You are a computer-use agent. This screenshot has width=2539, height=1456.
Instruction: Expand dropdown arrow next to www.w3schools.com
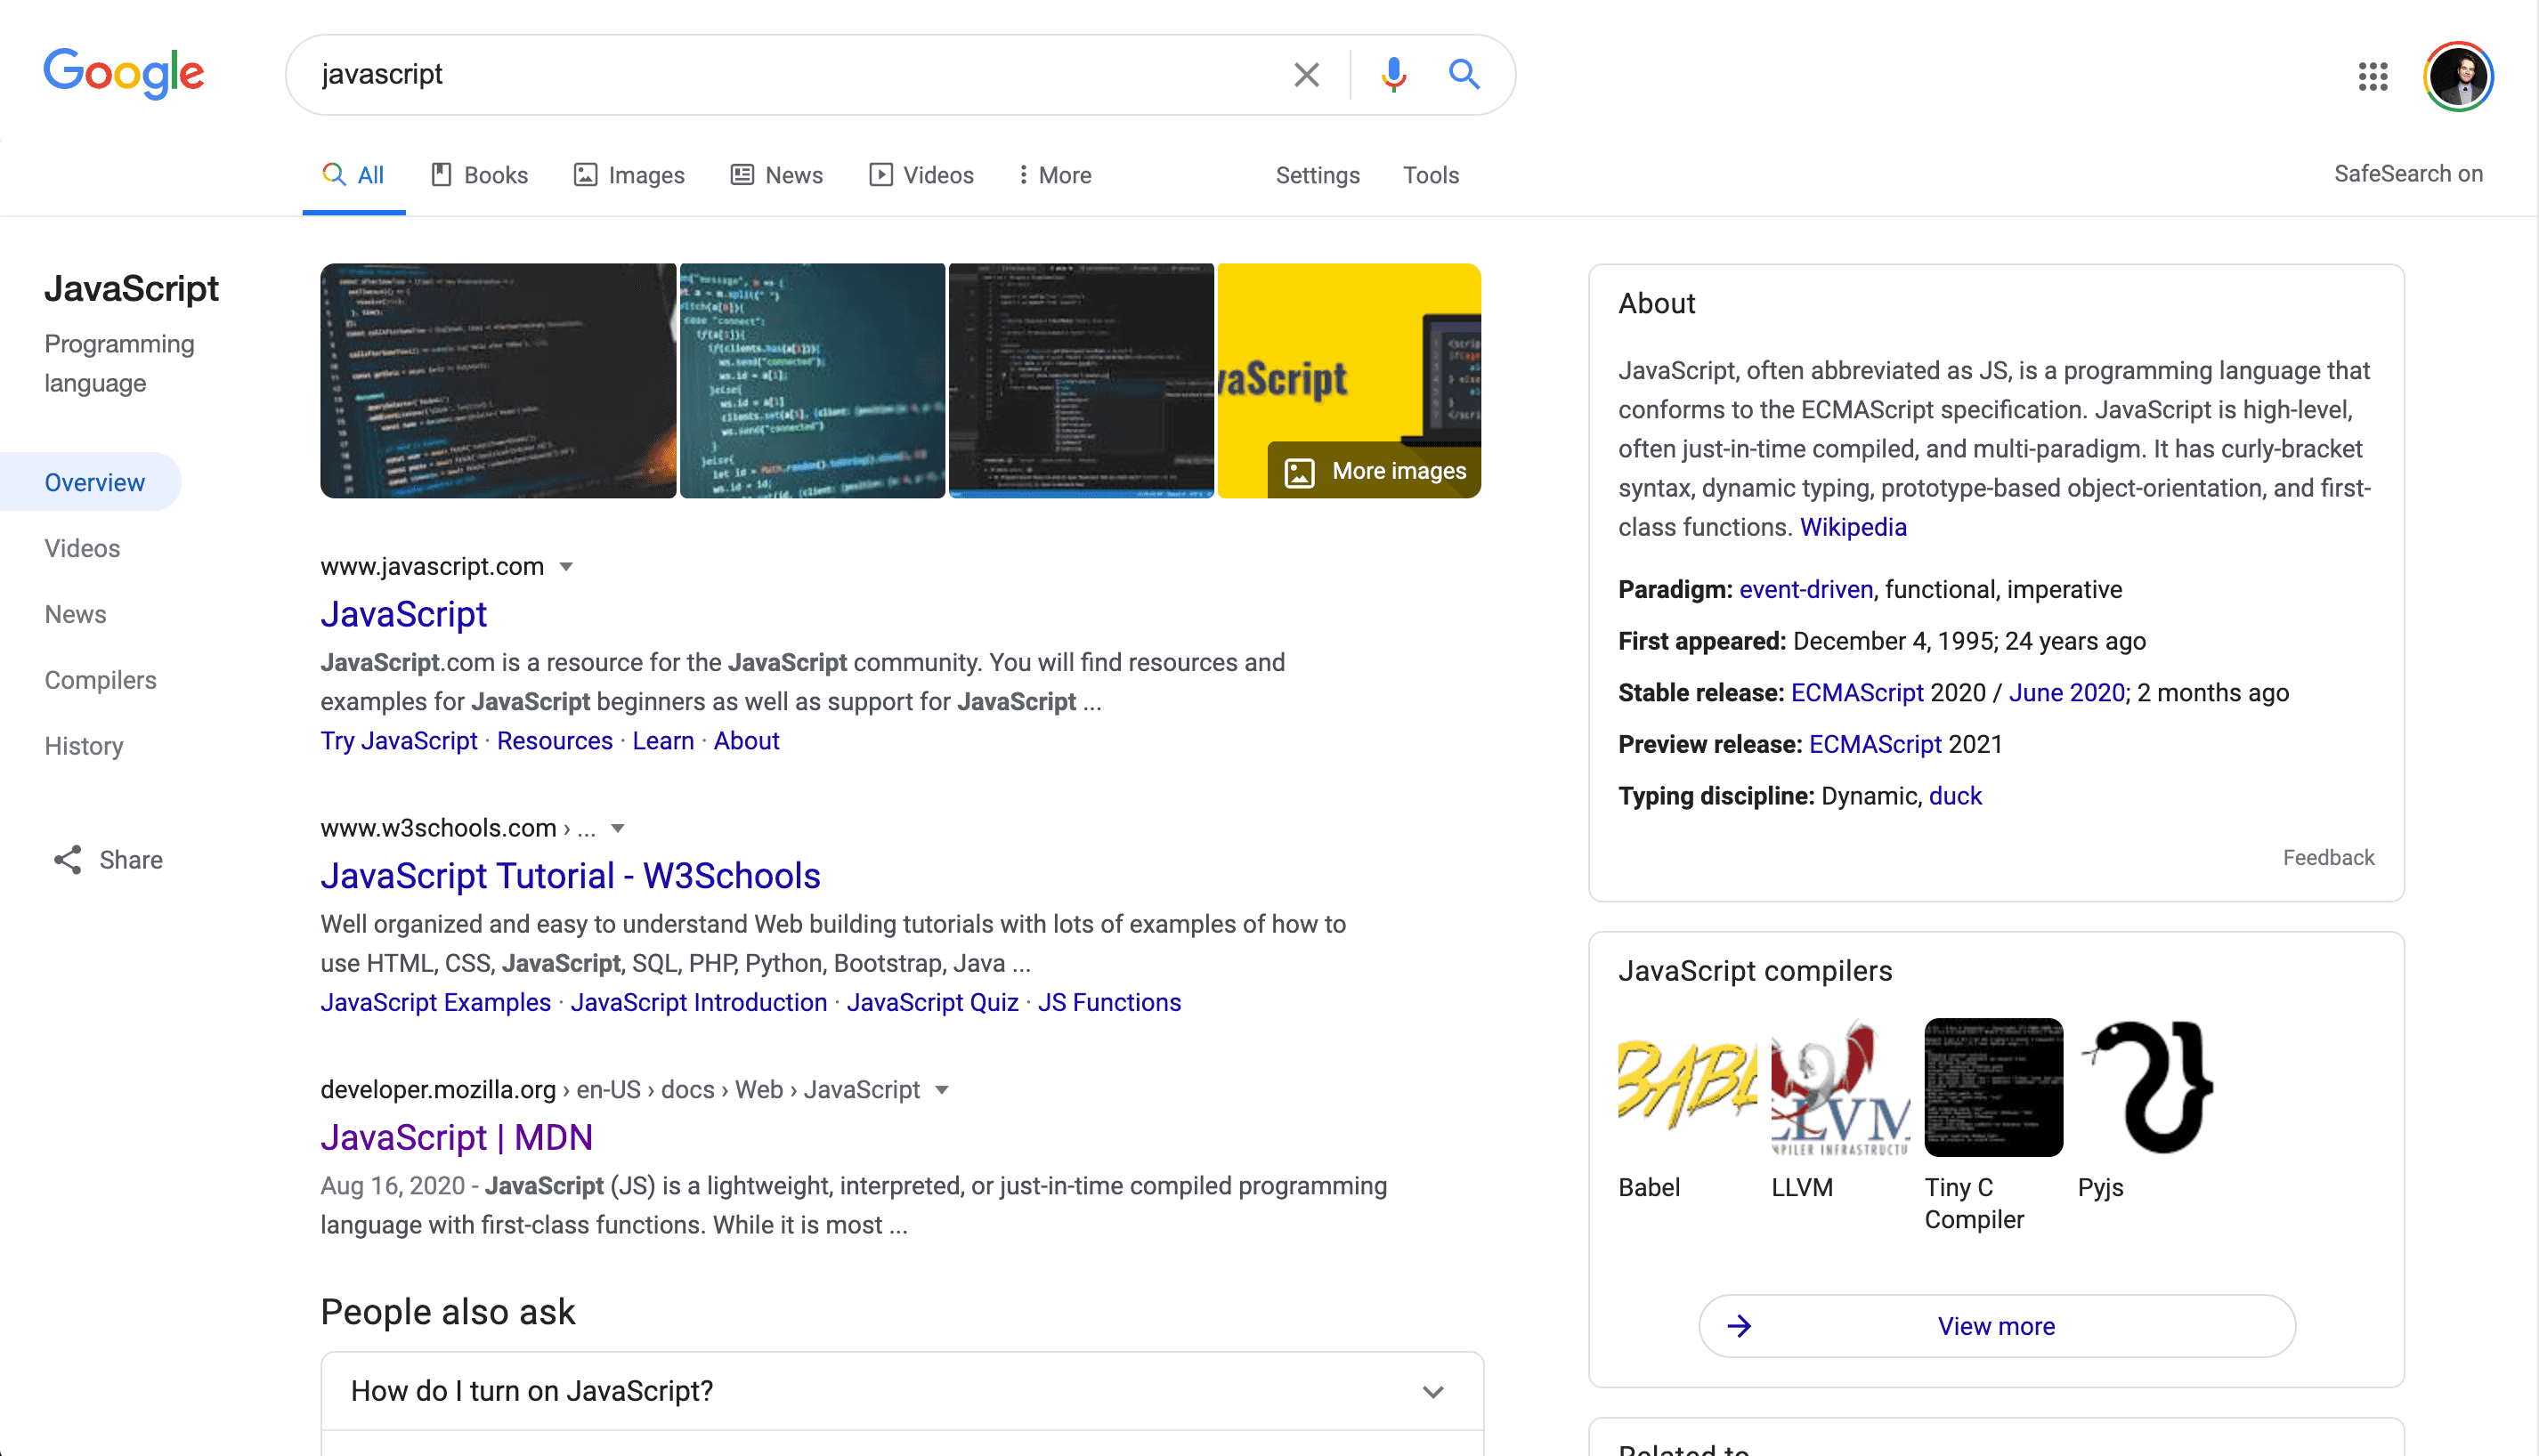(618, 829)
